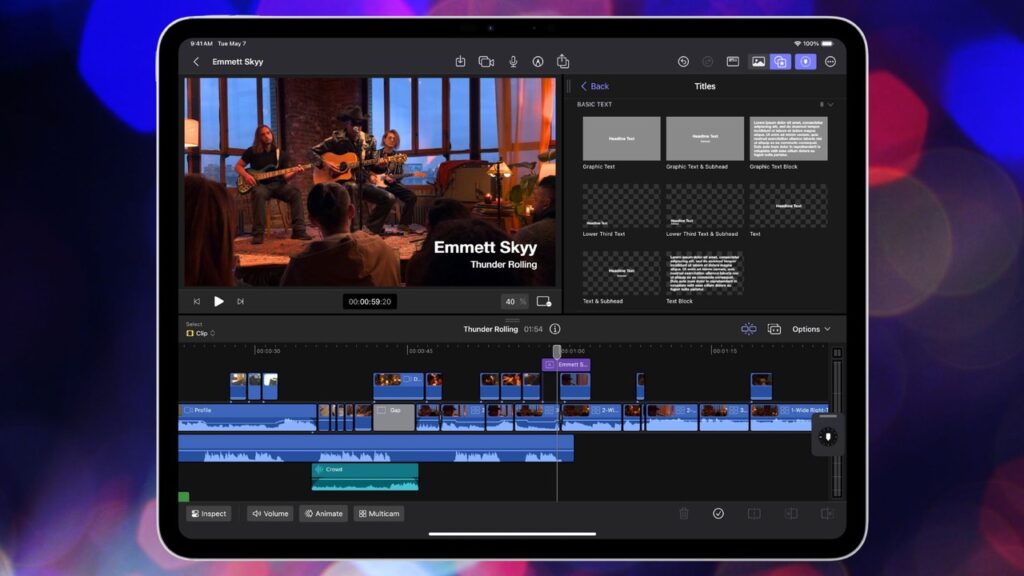The width and height of the screenshot is (1024, 576).
Task: Go Back from the Titles browser
Action: tap(595, 87)
